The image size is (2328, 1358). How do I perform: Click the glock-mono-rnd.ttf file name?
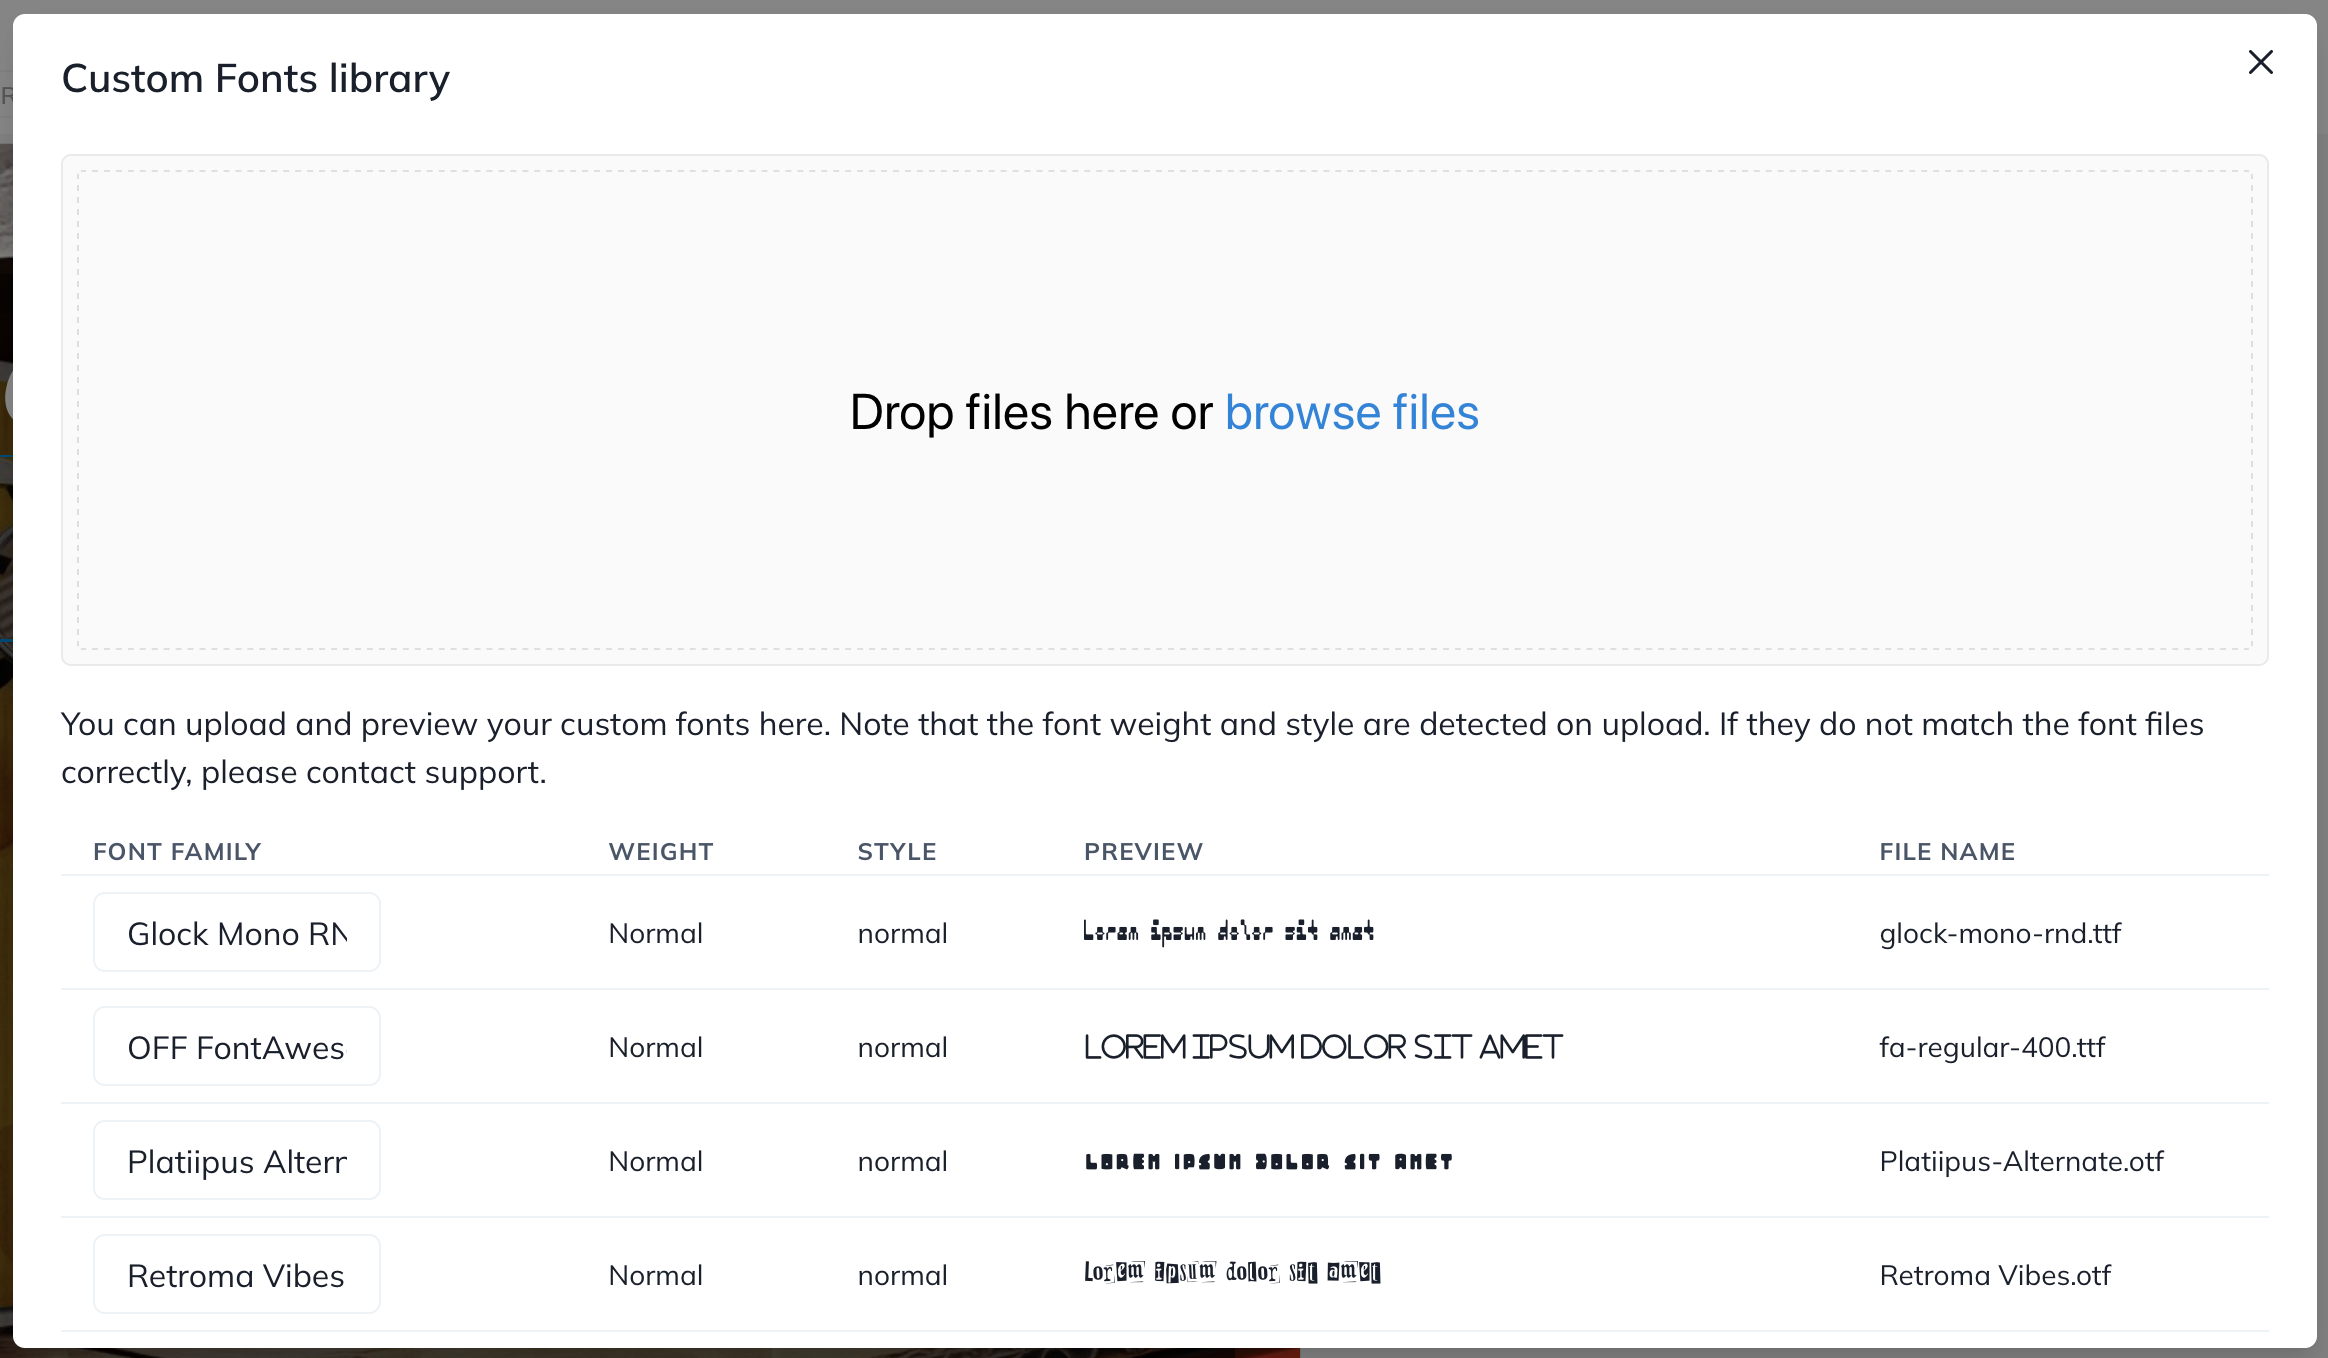[x=2000, y=933]
